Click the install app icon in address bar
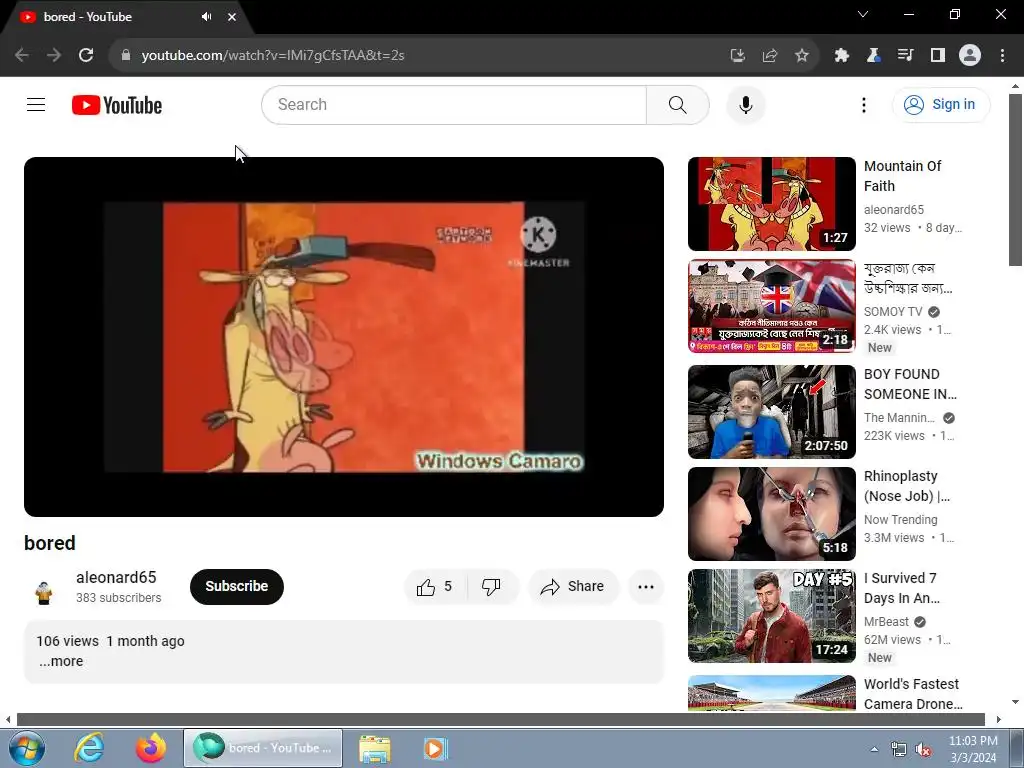The width and height of the screenshot is (1024, 768). (738, 55)
